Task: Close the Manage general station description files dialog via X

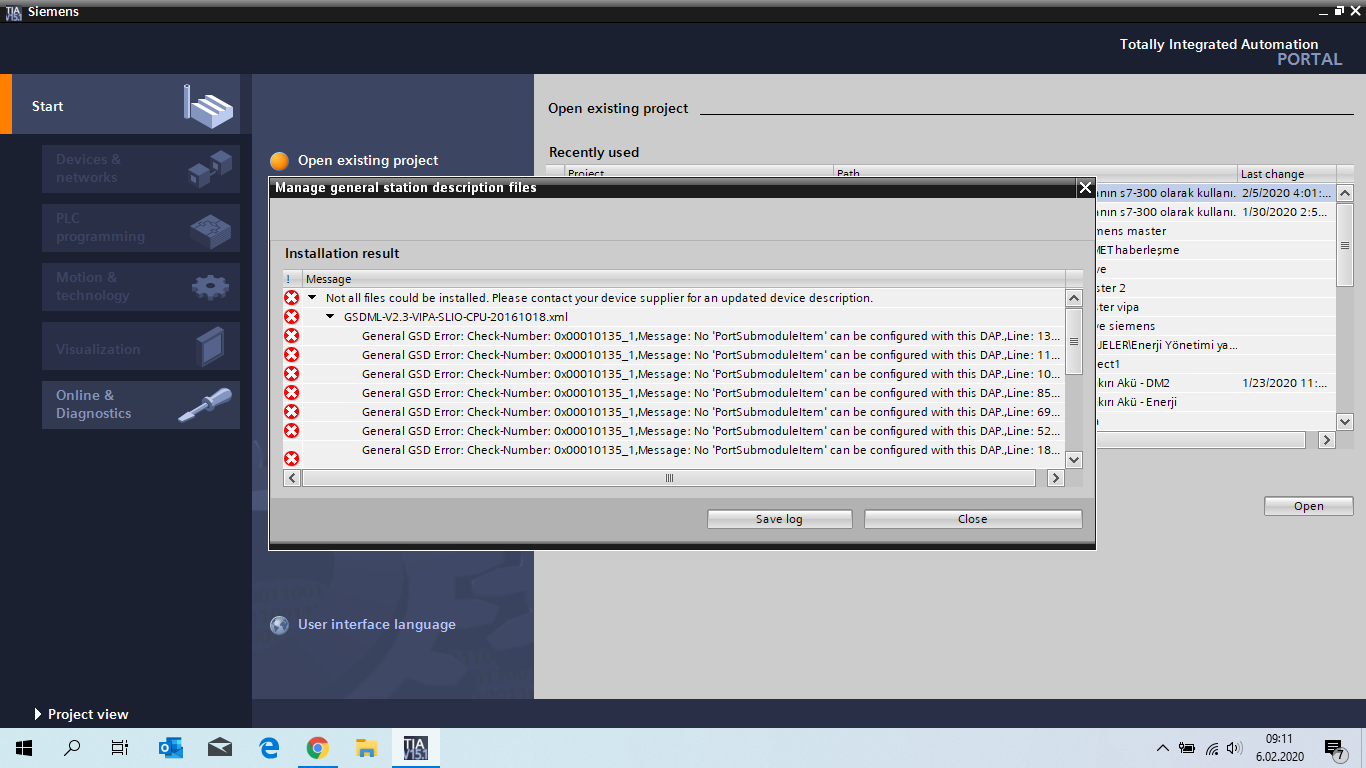Action: pyautogui.click(x=1085, y=187)
